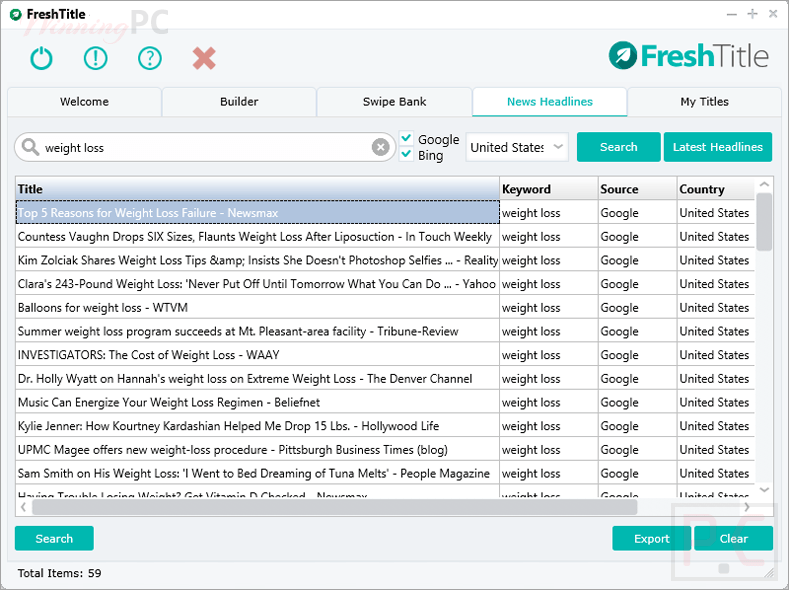789x590 pixels.
Task: Click the bottom-left Search button
Action: click(x=54, y=538)
